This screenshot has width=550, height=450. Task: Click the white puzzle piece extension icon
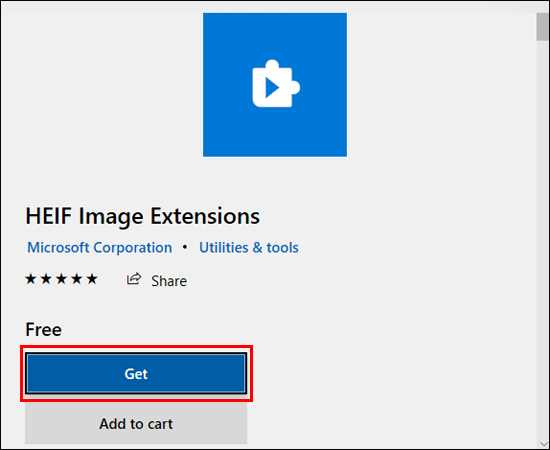276,83
